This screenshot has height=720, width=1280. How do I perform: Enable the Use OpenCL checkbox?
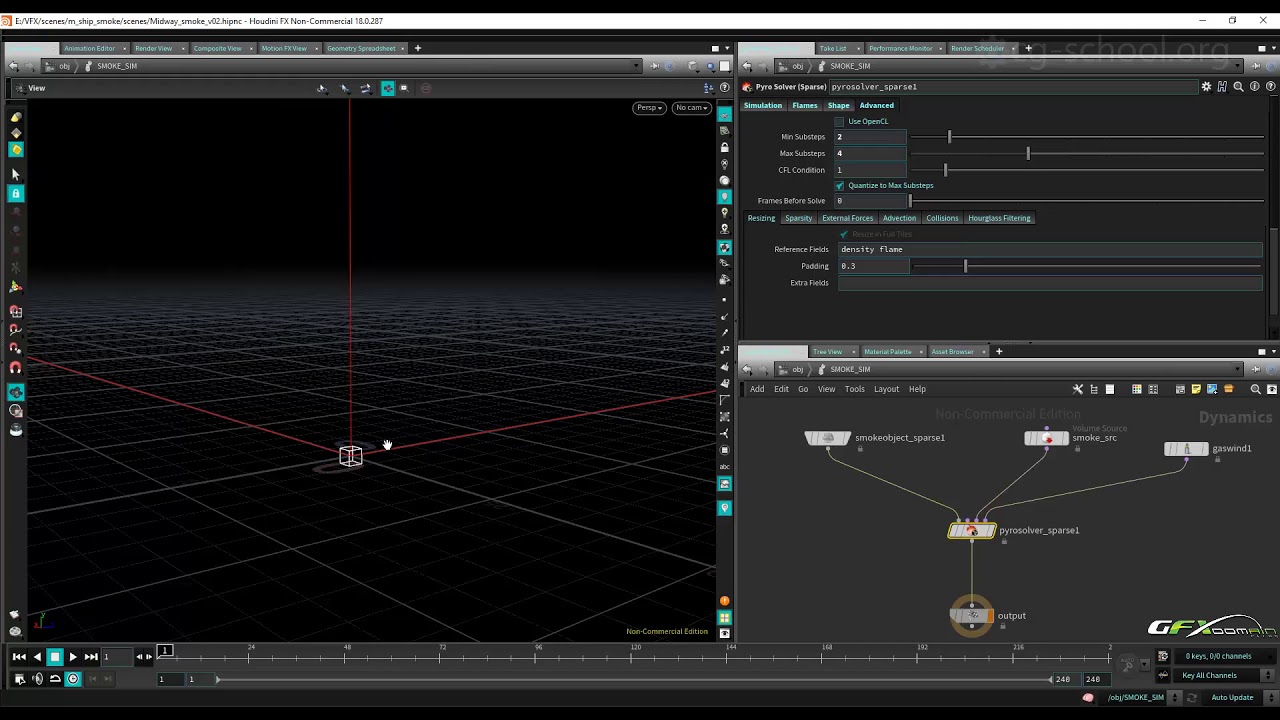tap(840, 121)
